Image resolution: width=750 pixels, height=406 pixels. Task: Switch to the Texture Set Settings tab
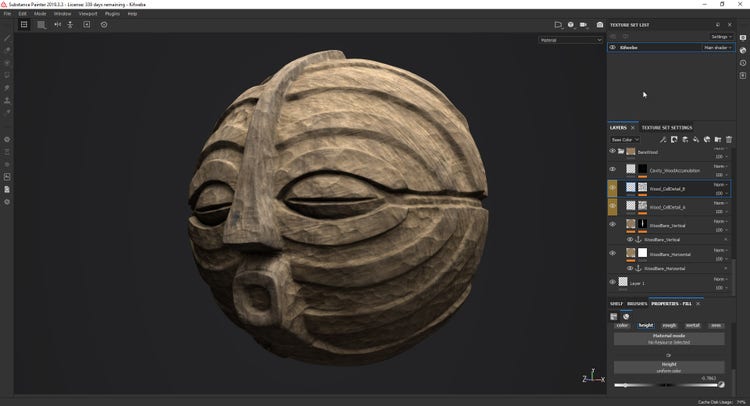666,127
